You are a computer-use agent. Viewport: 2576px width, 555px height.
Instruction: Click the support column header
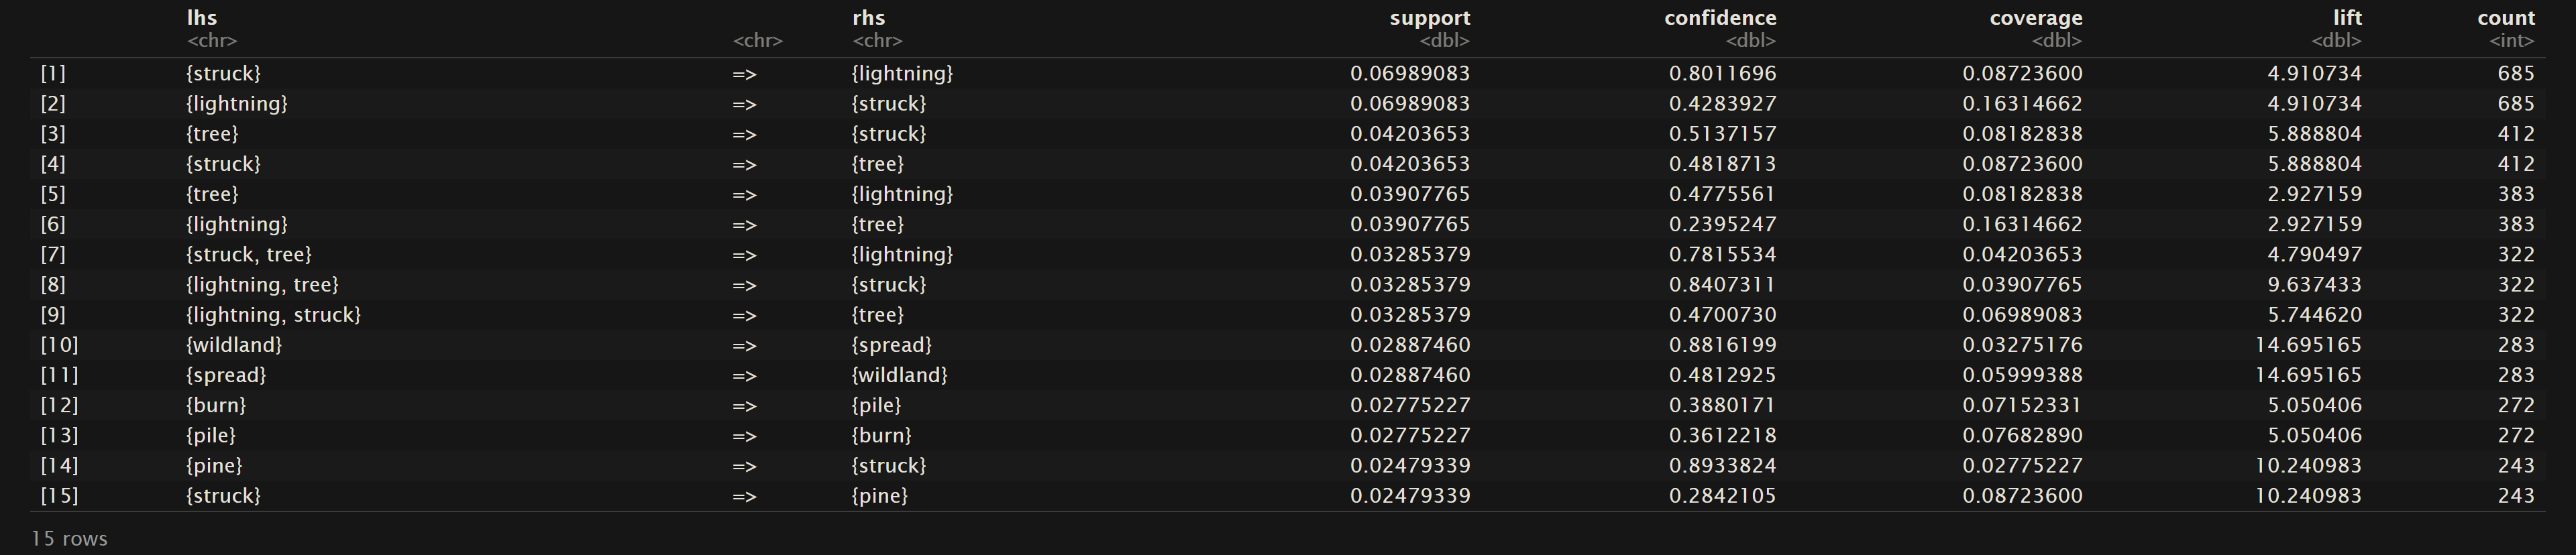tap(1429, 18)
